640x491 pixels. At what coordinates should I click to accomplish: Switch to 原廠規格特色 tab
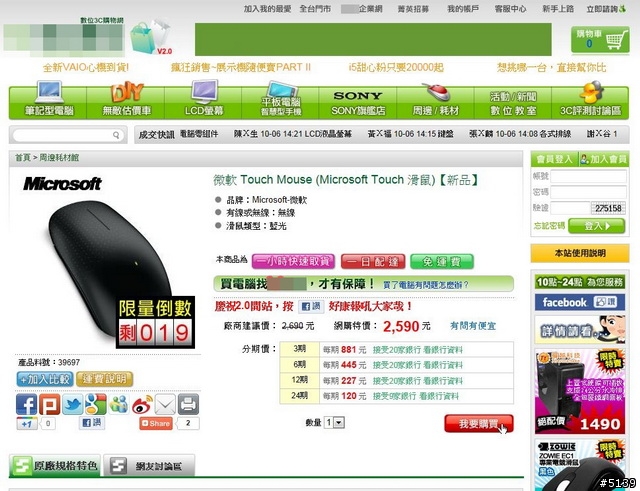tap(55, 465)
